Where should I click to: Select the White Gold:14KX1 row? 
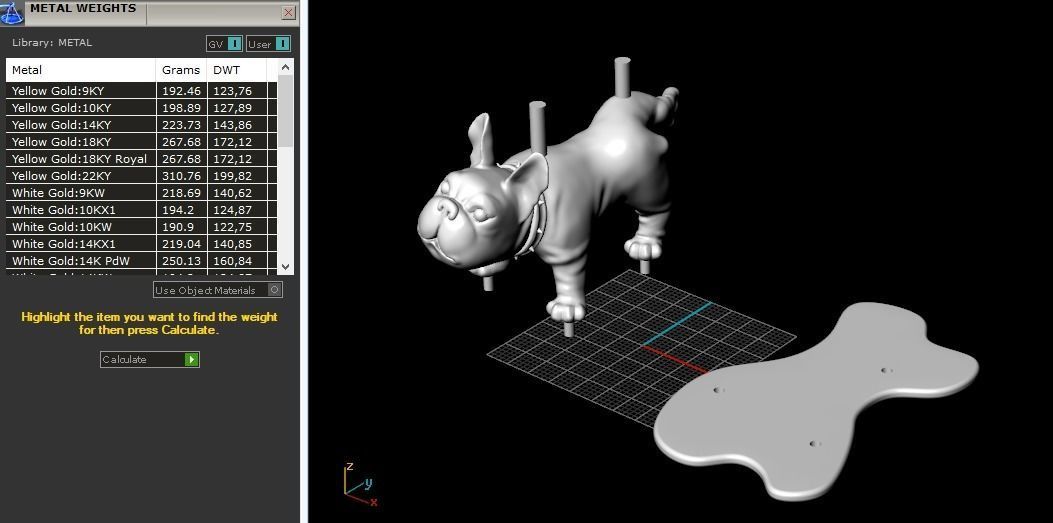pos(141,244)
